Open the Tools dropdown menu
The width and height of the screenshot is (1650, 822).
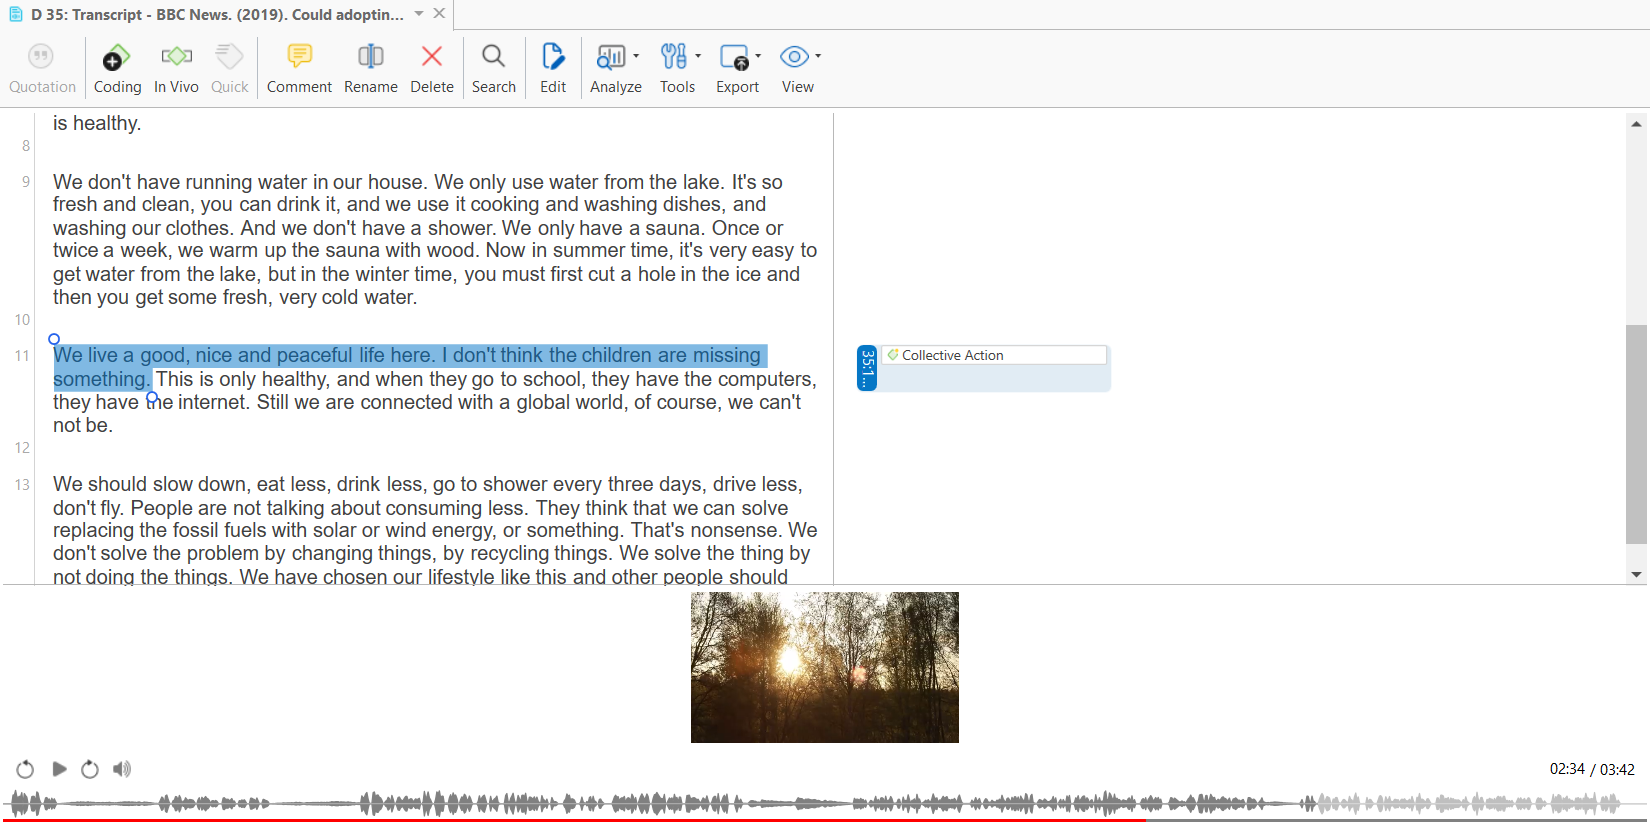[698, 56]
